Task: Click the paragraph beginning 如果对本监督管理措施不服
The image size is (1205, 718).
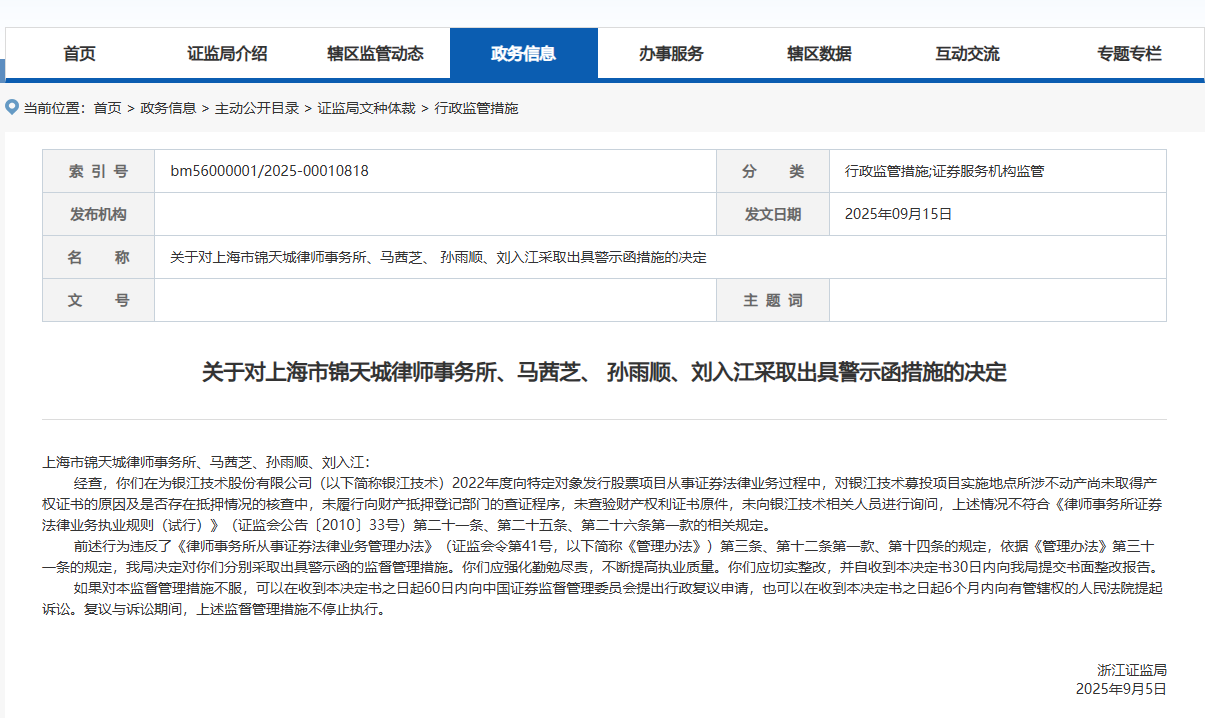Action: (x=604, y=598)
